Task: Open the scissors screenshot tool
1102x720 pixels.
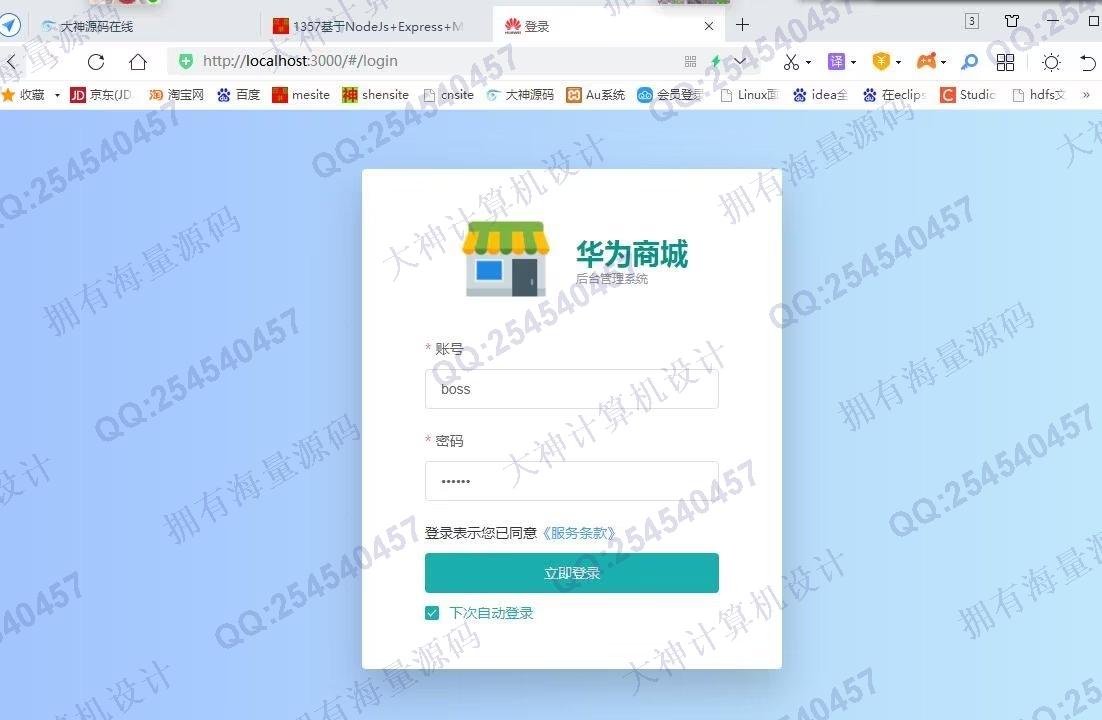Action: click(x=791, y=62)
